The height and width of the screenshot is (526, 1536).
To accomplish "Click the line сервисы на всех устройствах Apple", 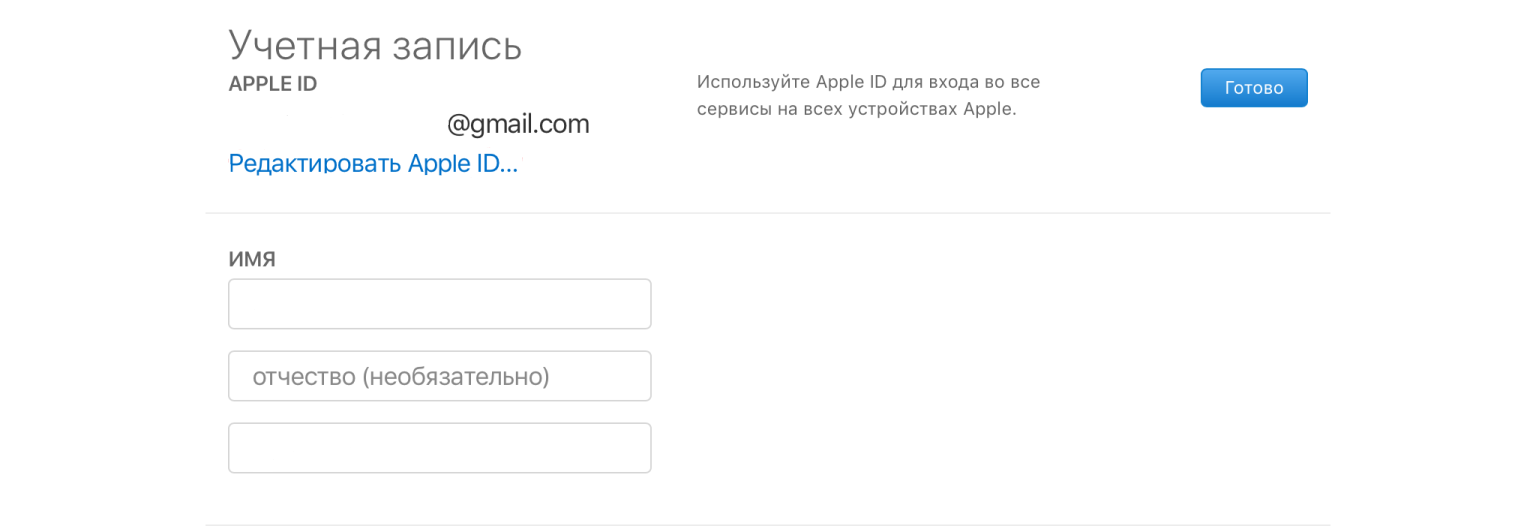I will tap(856, 109).
